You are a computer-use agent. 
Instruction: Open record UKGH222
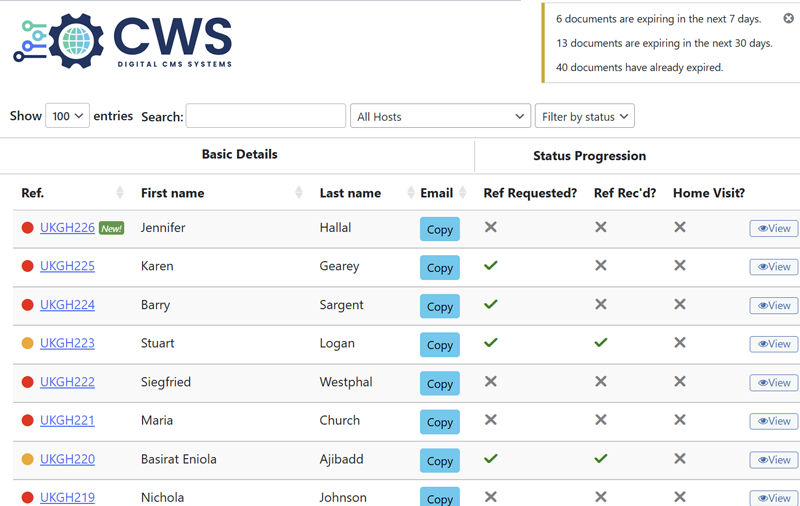pos(67,382)
